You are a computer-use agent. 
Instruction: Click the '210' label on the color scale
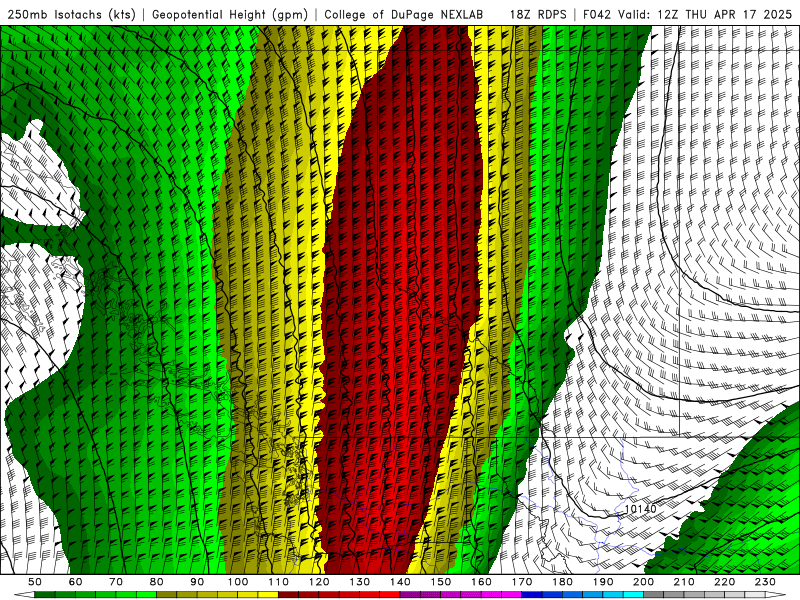coord(684,582)
